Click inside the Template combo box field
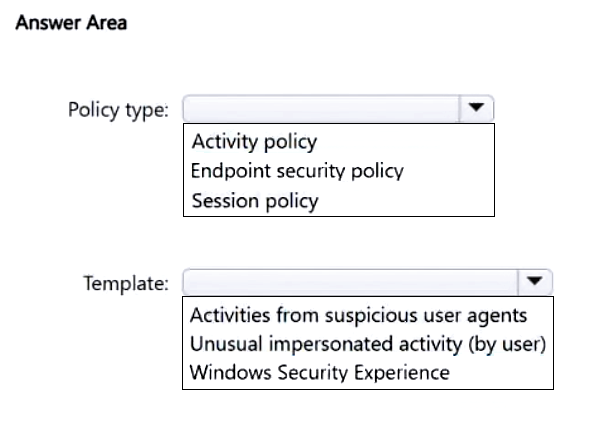The image size is (604, 425). [350, 281]
